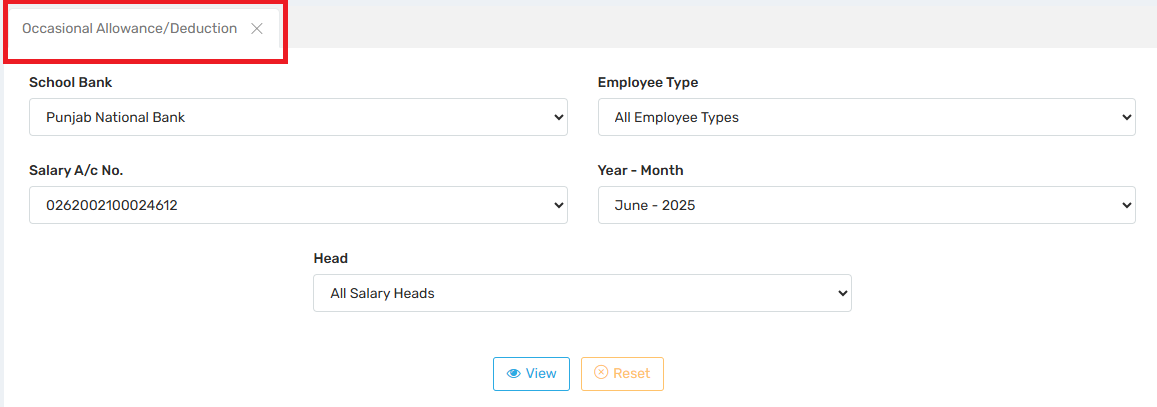
Task: Click the Employee Type dropdown chevron
Action: 1127,117
